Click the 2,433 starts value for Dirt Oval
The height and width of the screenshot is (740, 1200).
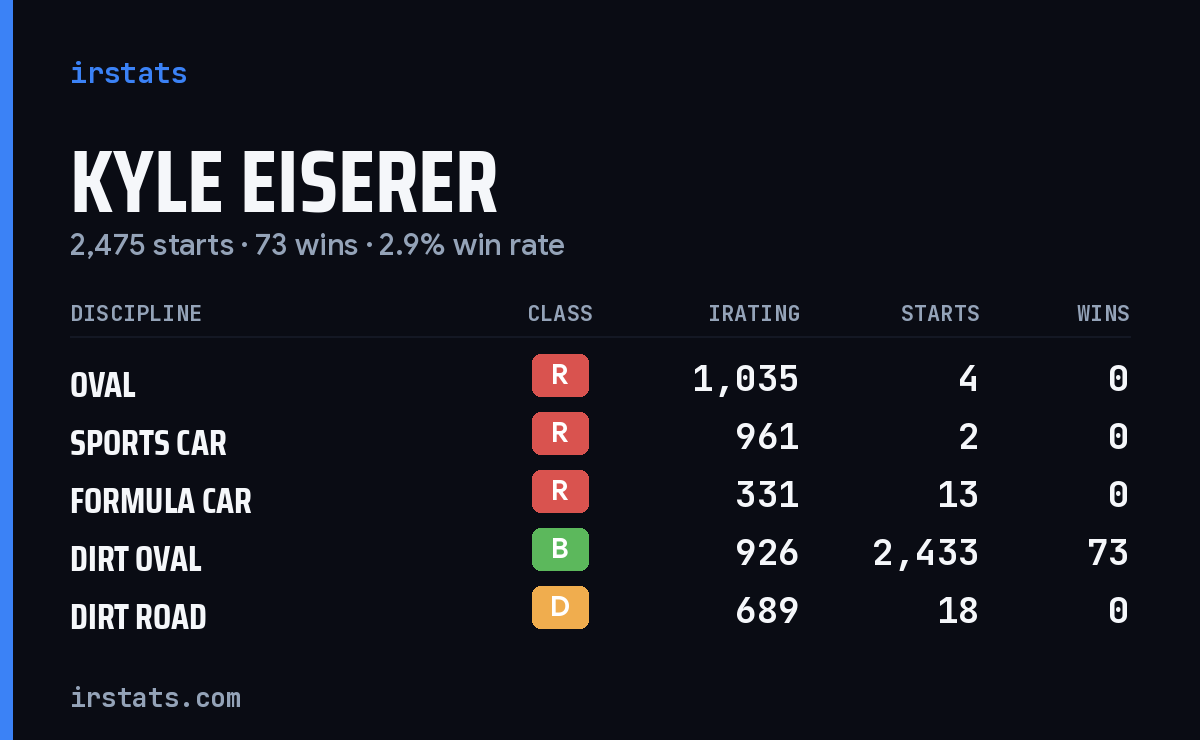926,553
